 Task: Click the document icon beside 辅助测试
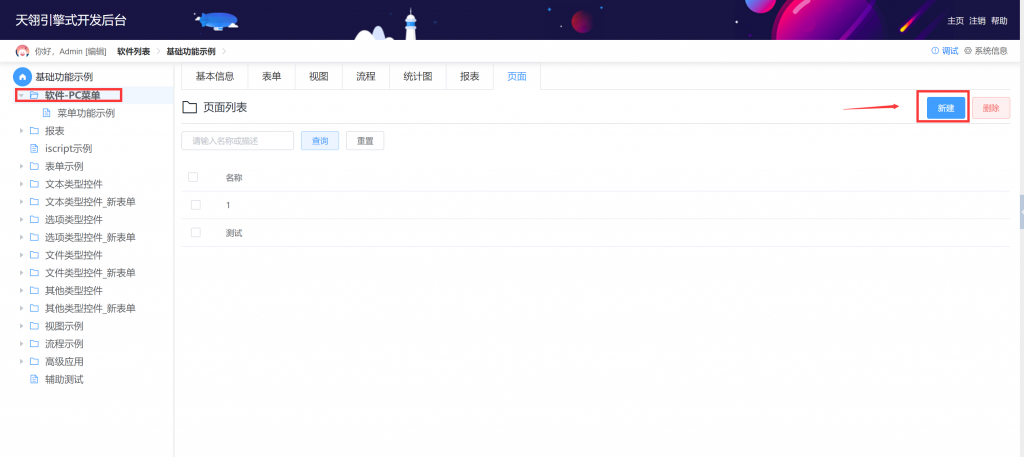(34, 379)
